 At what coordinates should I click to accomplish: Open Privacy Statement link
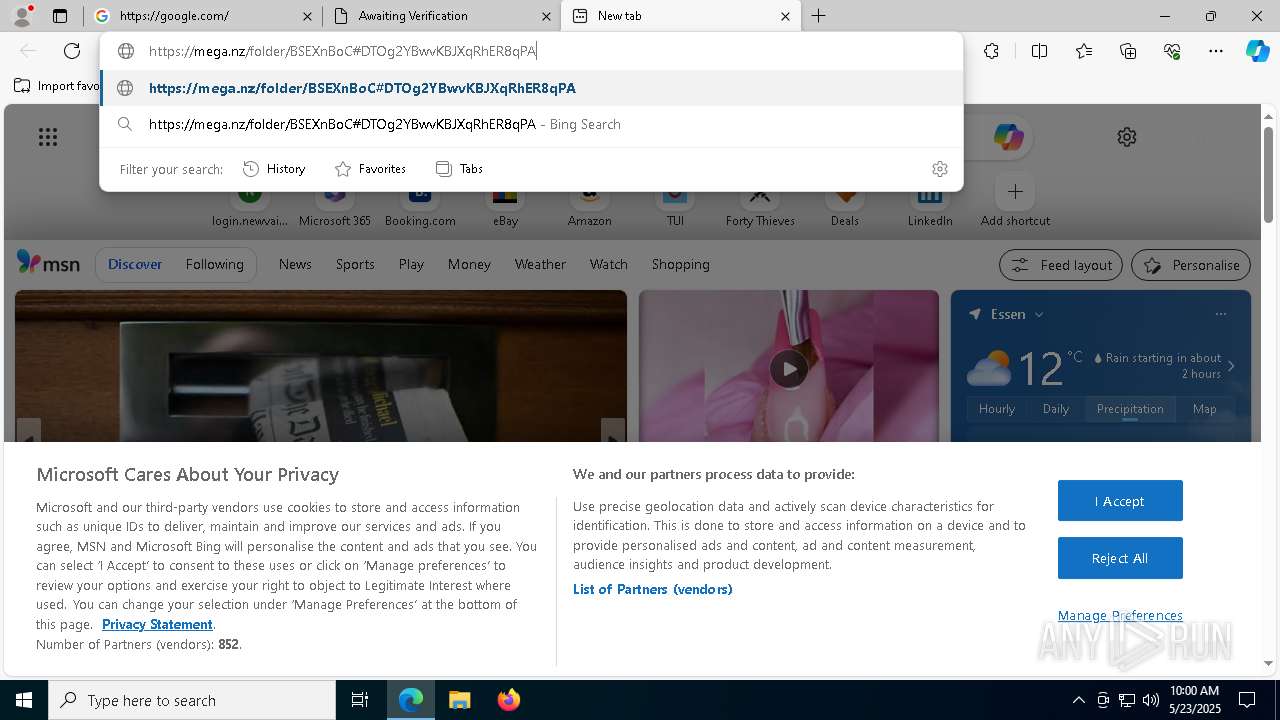pyautogui.click(x=157, y=624)
